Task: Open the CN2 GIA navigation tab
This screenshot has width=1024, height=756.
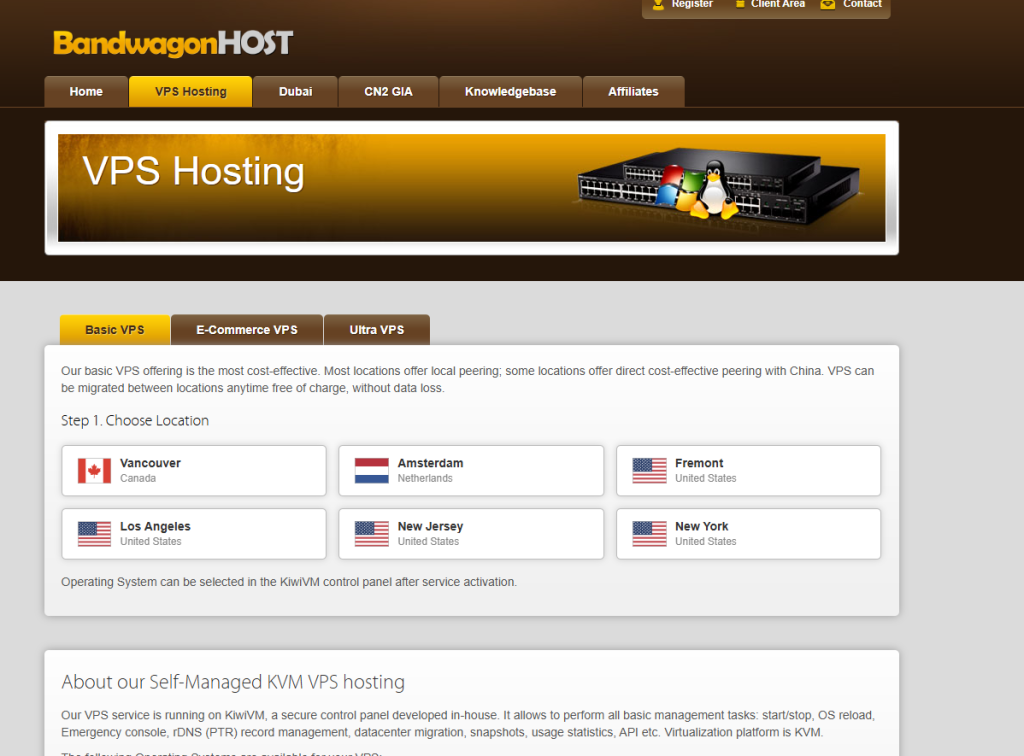Action: [x=388, y=91]
